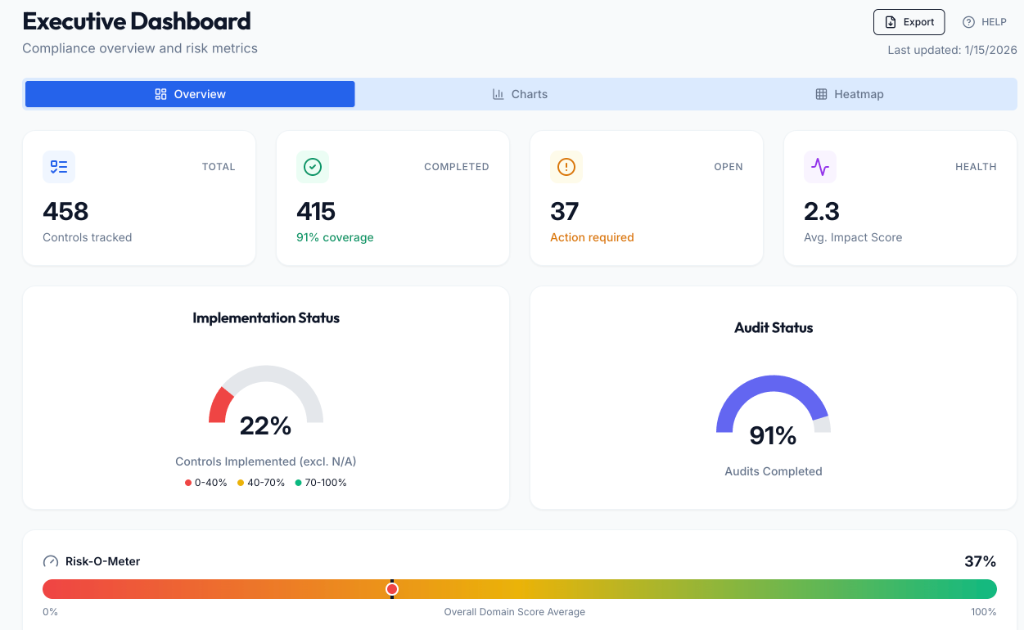Image resolution: width=1024 pixels, height=630 pixels.
Task: Click the red 0-40% legend dot
Action: [x=188, y=483]
